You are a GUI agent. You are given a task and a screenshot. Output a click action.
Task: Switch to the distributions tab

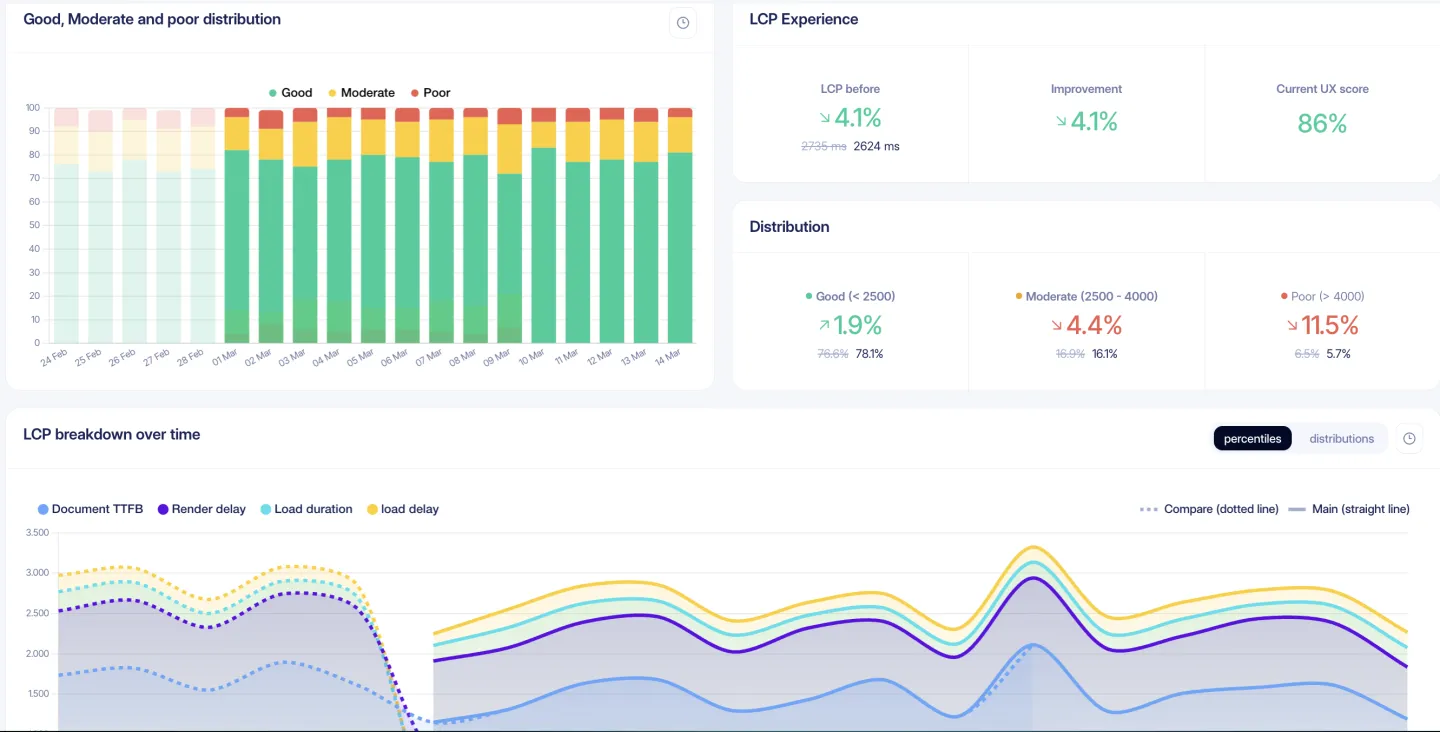pyautogui.click(x=1341, y=438)
